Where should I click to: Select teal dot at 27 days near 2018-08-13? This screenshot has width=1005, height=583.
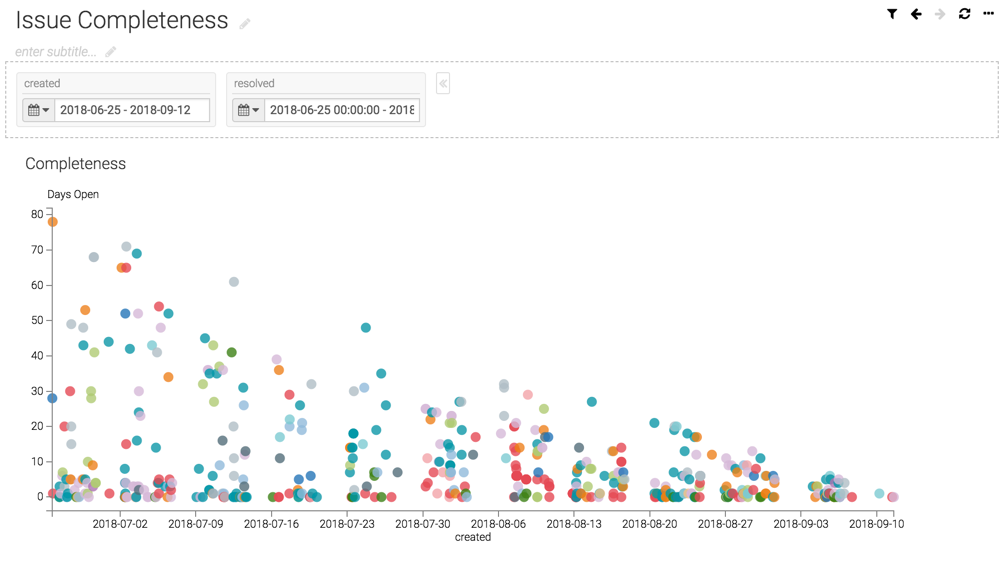(592, 402)
